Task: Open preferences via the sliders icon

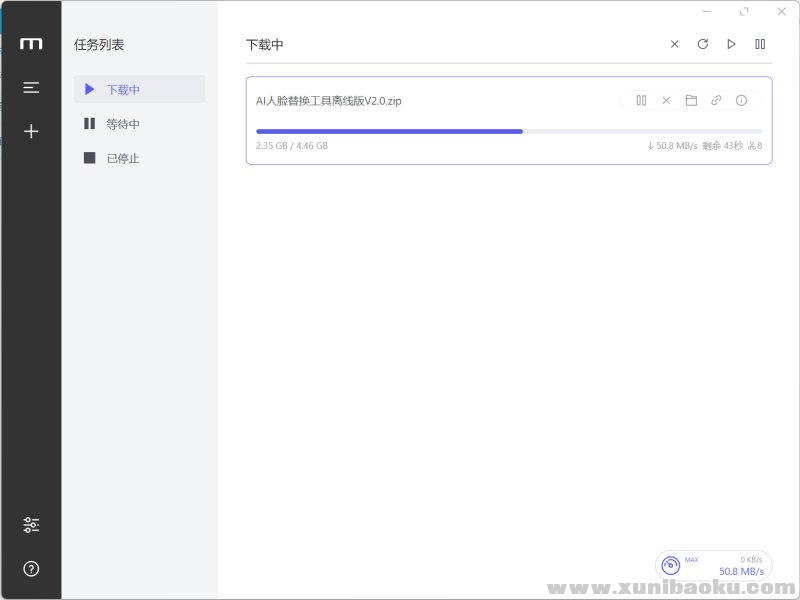Action: [x=31, y=525]
